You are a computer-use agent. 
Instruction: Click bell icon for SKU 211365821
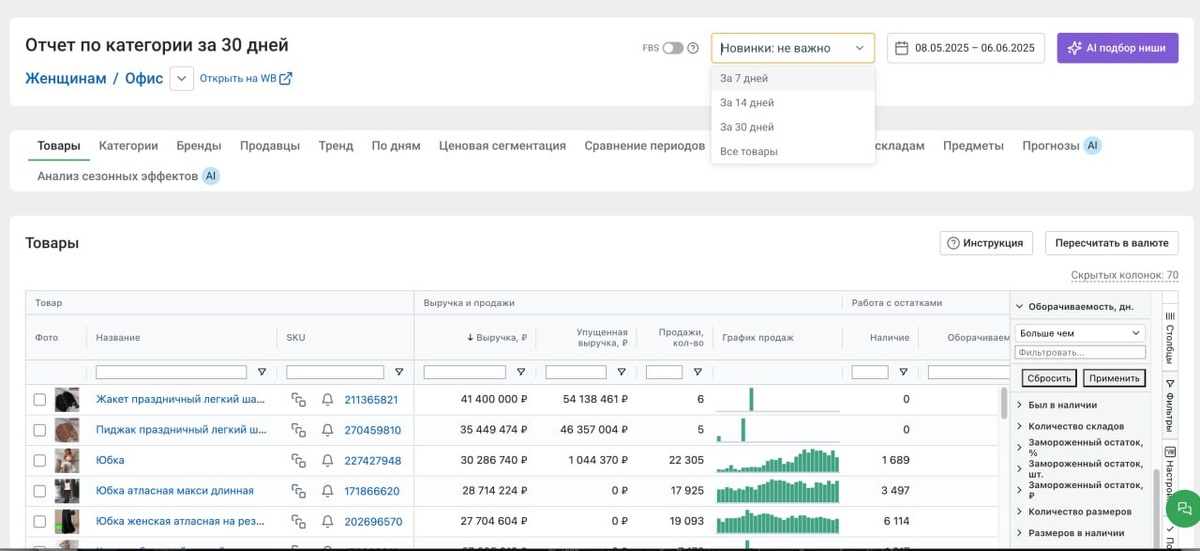pos(327,400)
